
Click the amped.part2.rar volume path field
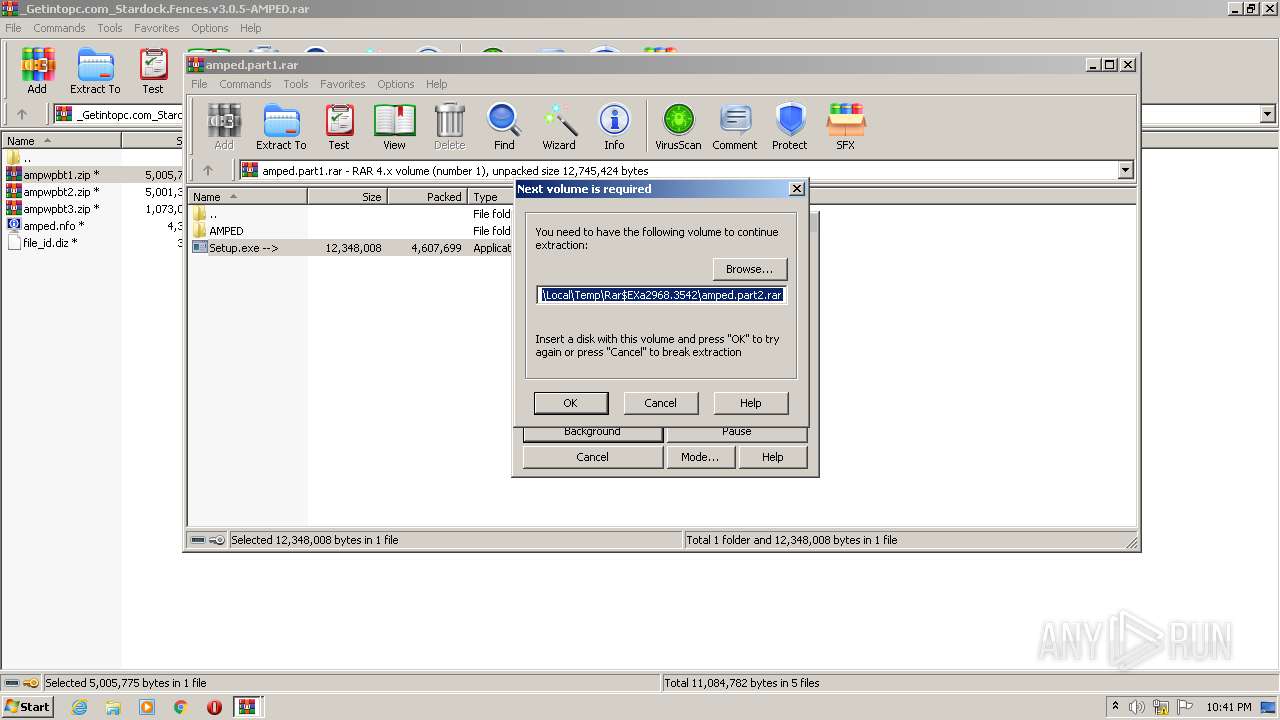tap(661, 295)
